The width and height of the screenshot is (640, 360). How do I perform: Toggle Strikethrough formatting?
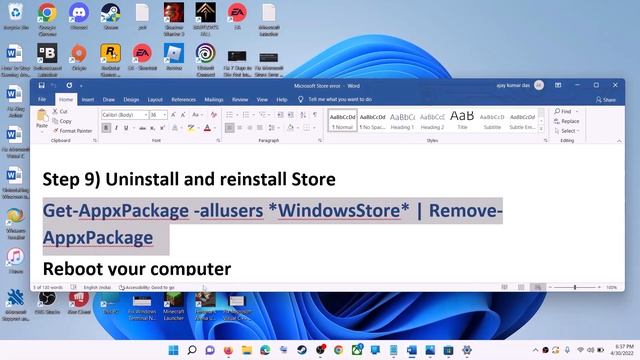tap(142, 128)
